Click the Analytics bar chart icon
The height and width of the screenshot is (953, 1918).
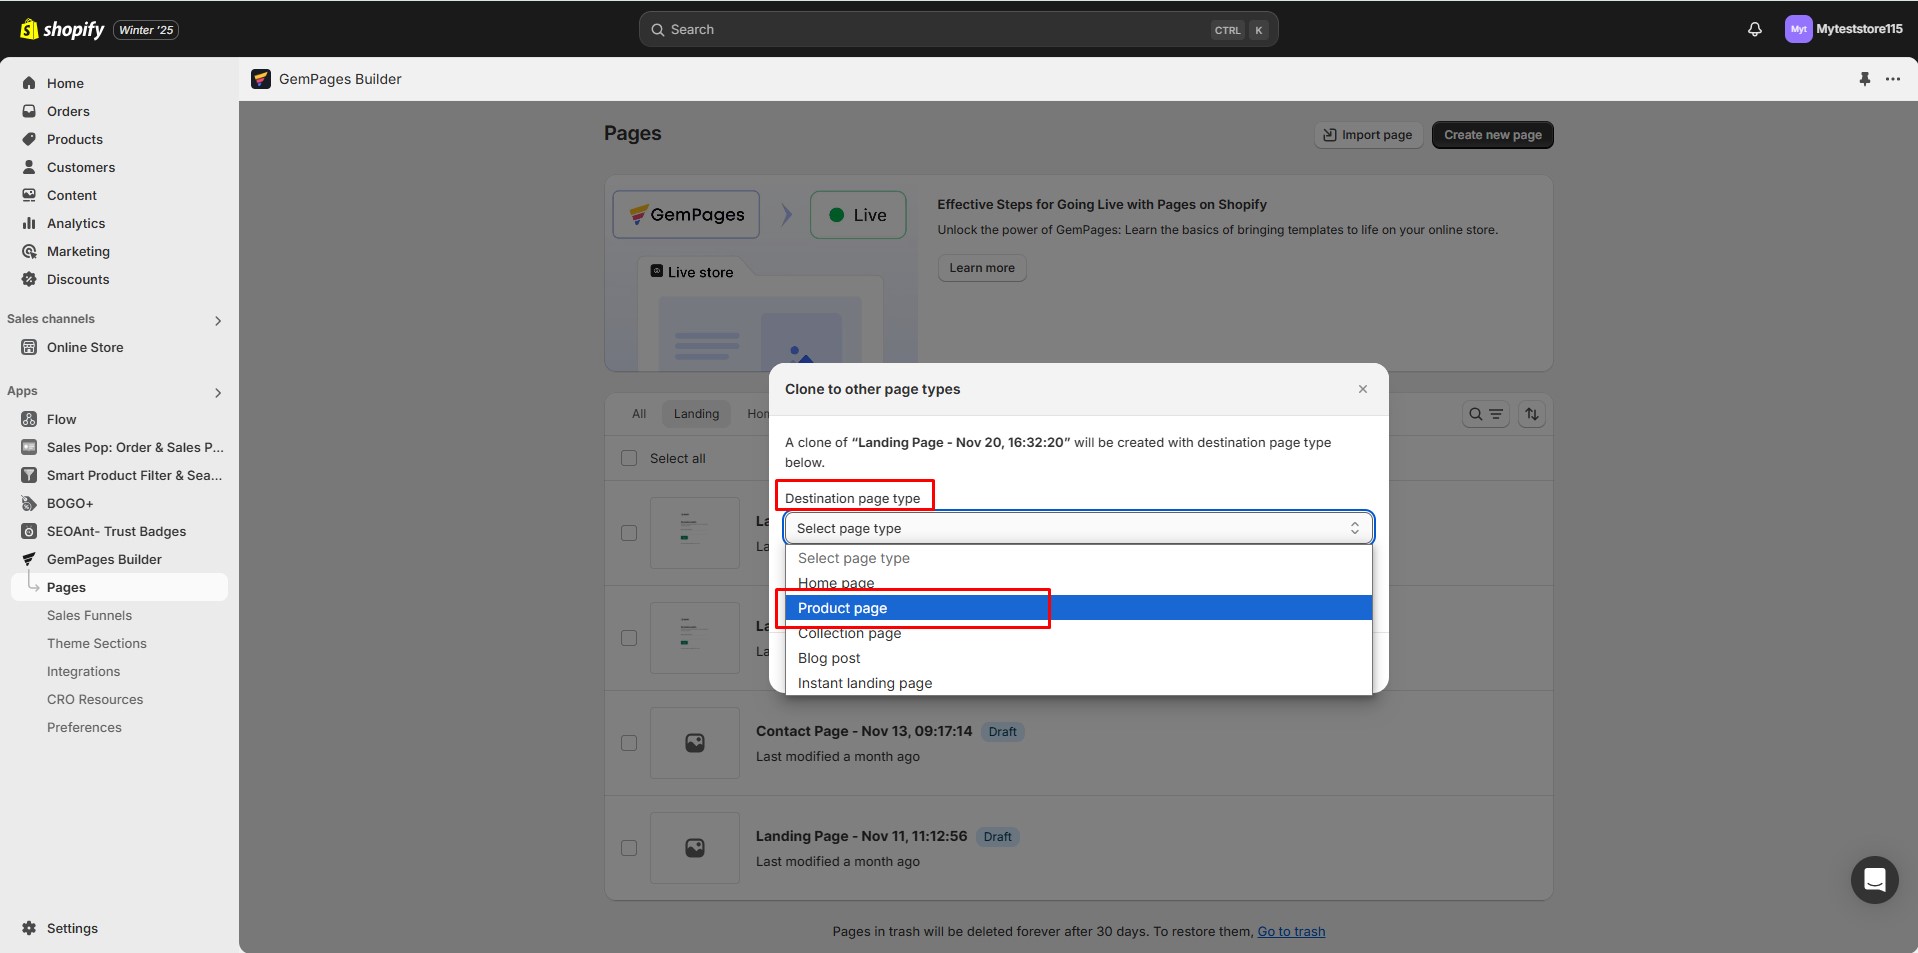[29, 223]
